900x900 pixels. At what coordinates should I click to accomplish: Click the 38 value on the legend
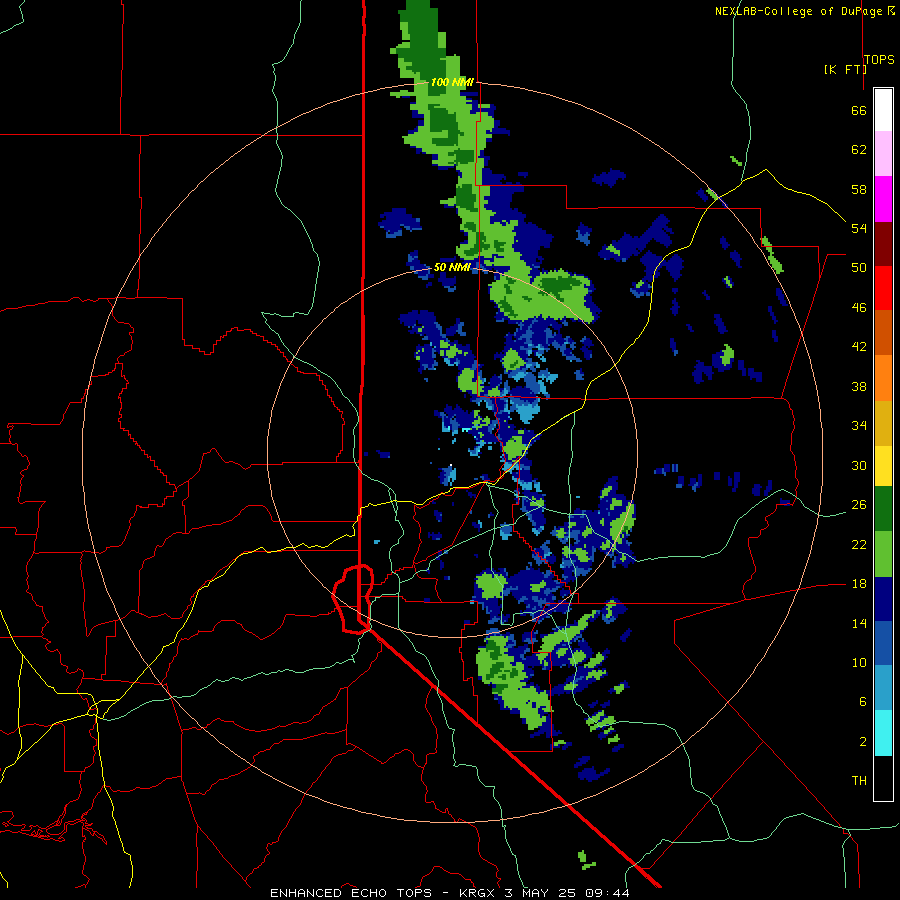tap(859, 386)
